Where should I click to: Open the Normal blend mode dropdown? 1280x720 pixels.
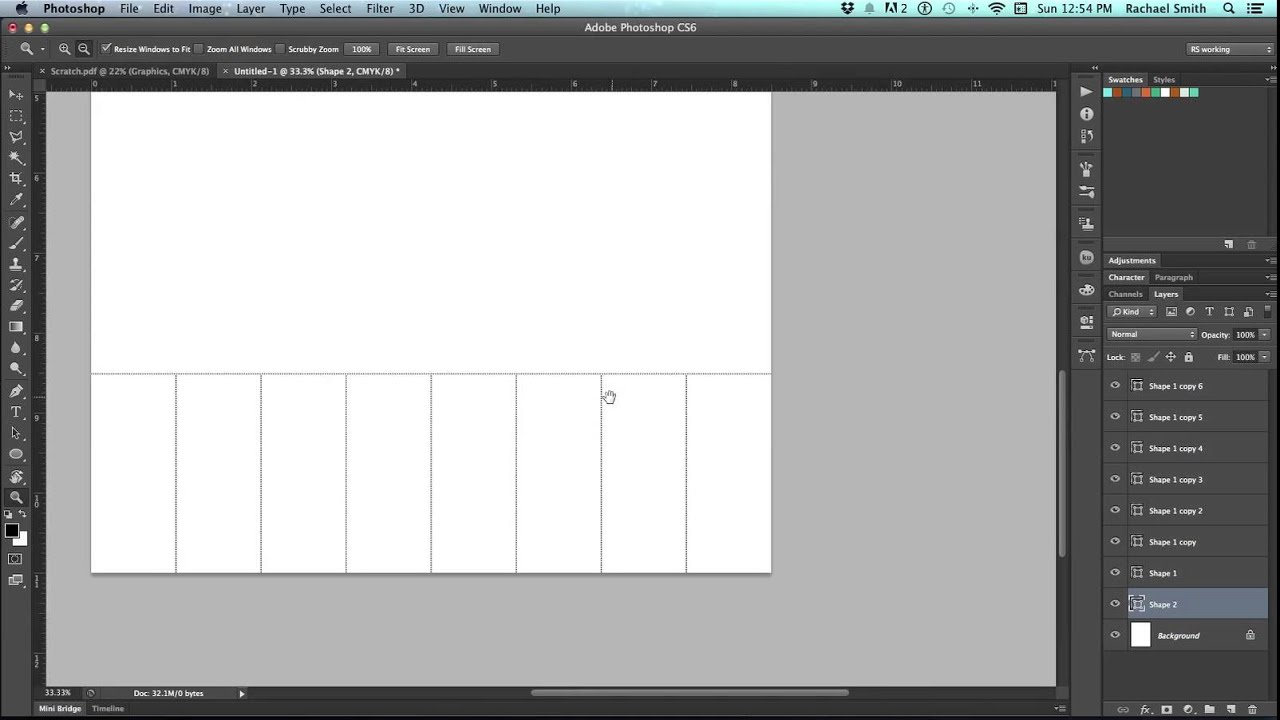click(x=1152, y=334)
